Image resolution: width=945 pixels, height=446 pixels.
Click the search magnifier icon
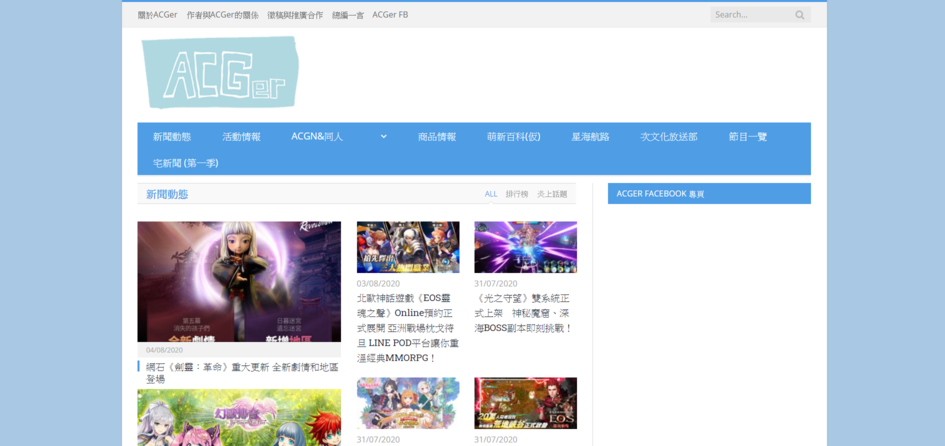[x=799, y=15]
